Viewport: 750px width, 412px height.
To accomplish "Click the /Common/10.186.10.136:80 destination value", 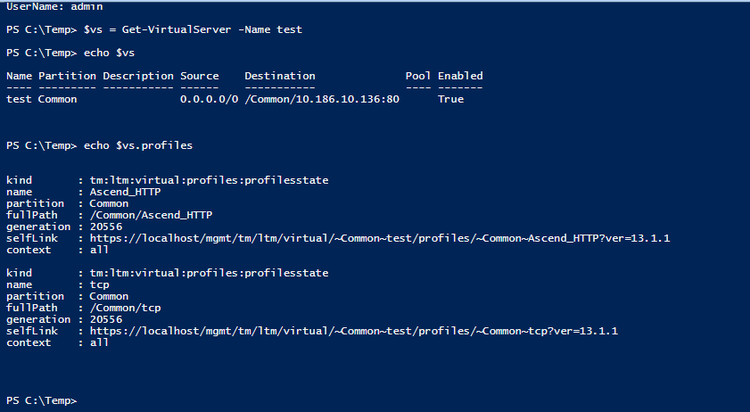I will click(322, 99).
